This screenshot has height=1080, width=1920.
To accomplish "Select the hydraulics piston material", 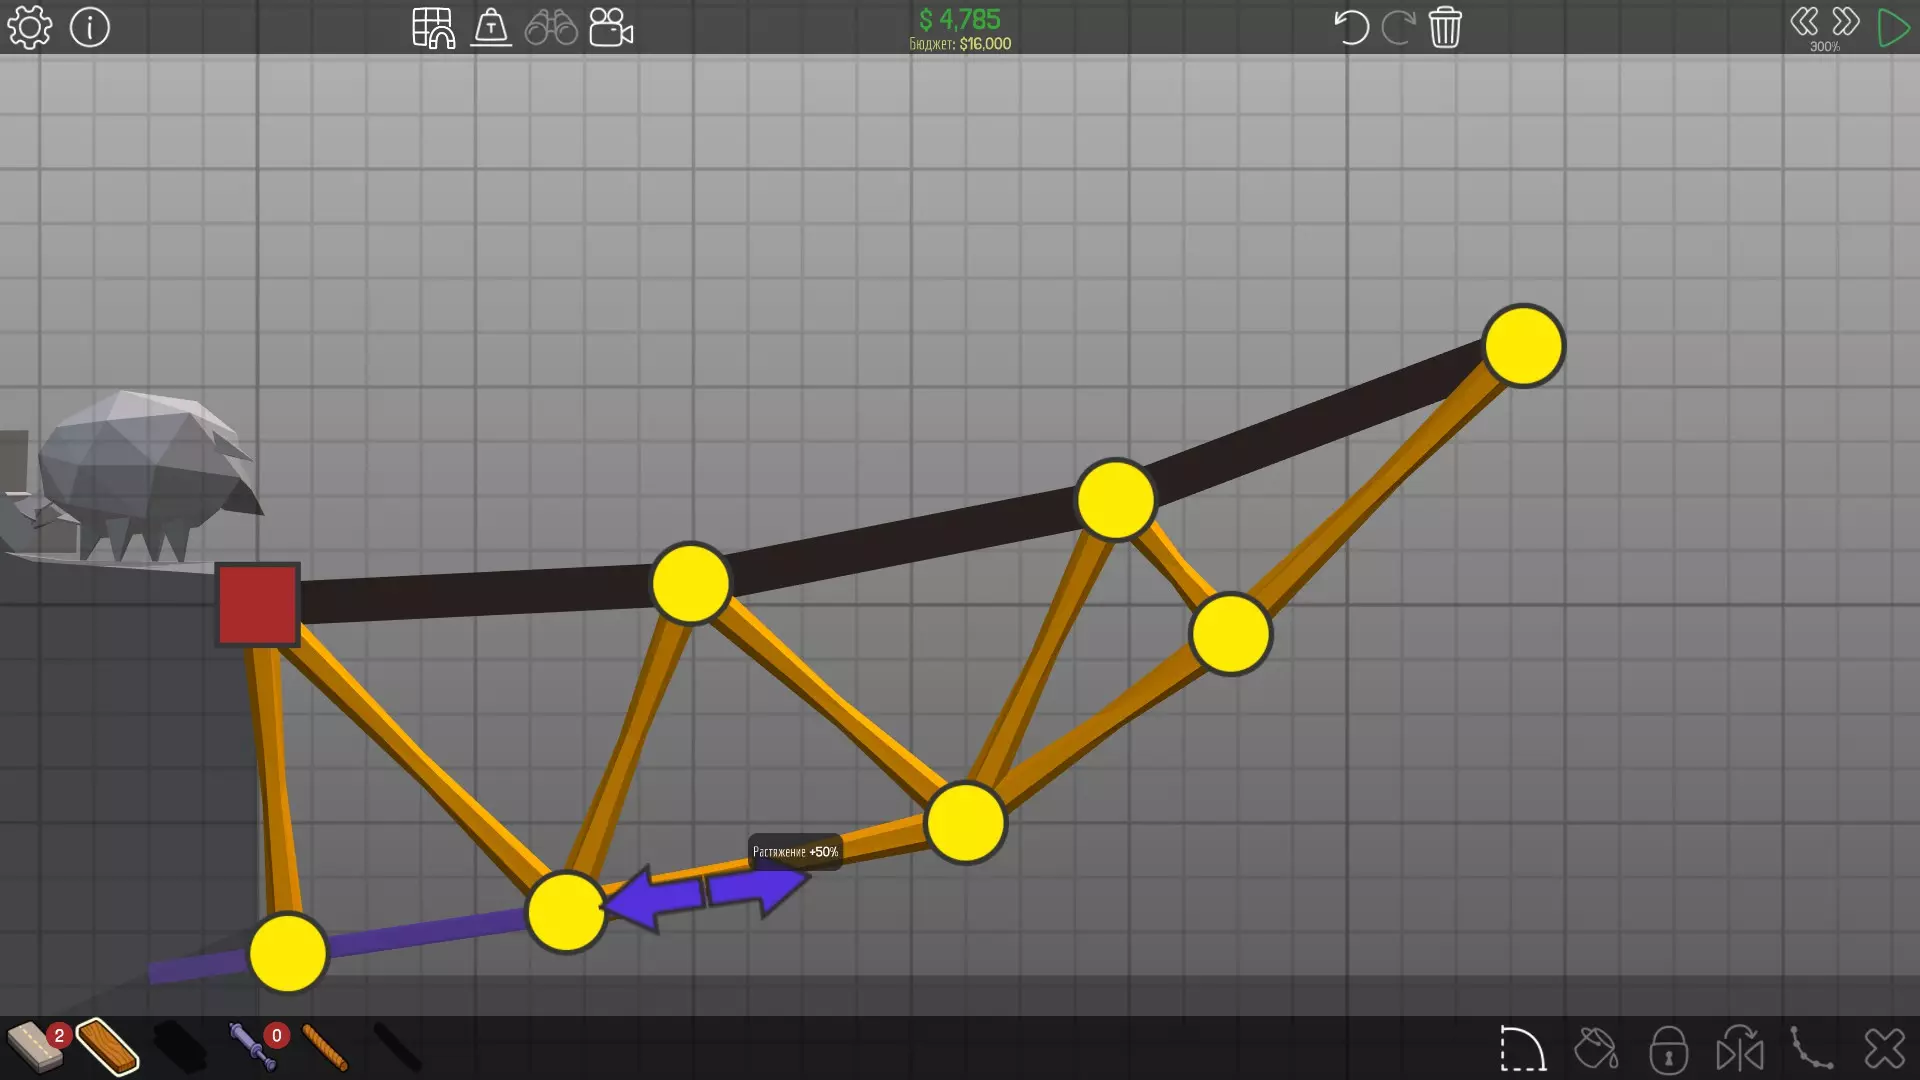I will click(251, 1047).
